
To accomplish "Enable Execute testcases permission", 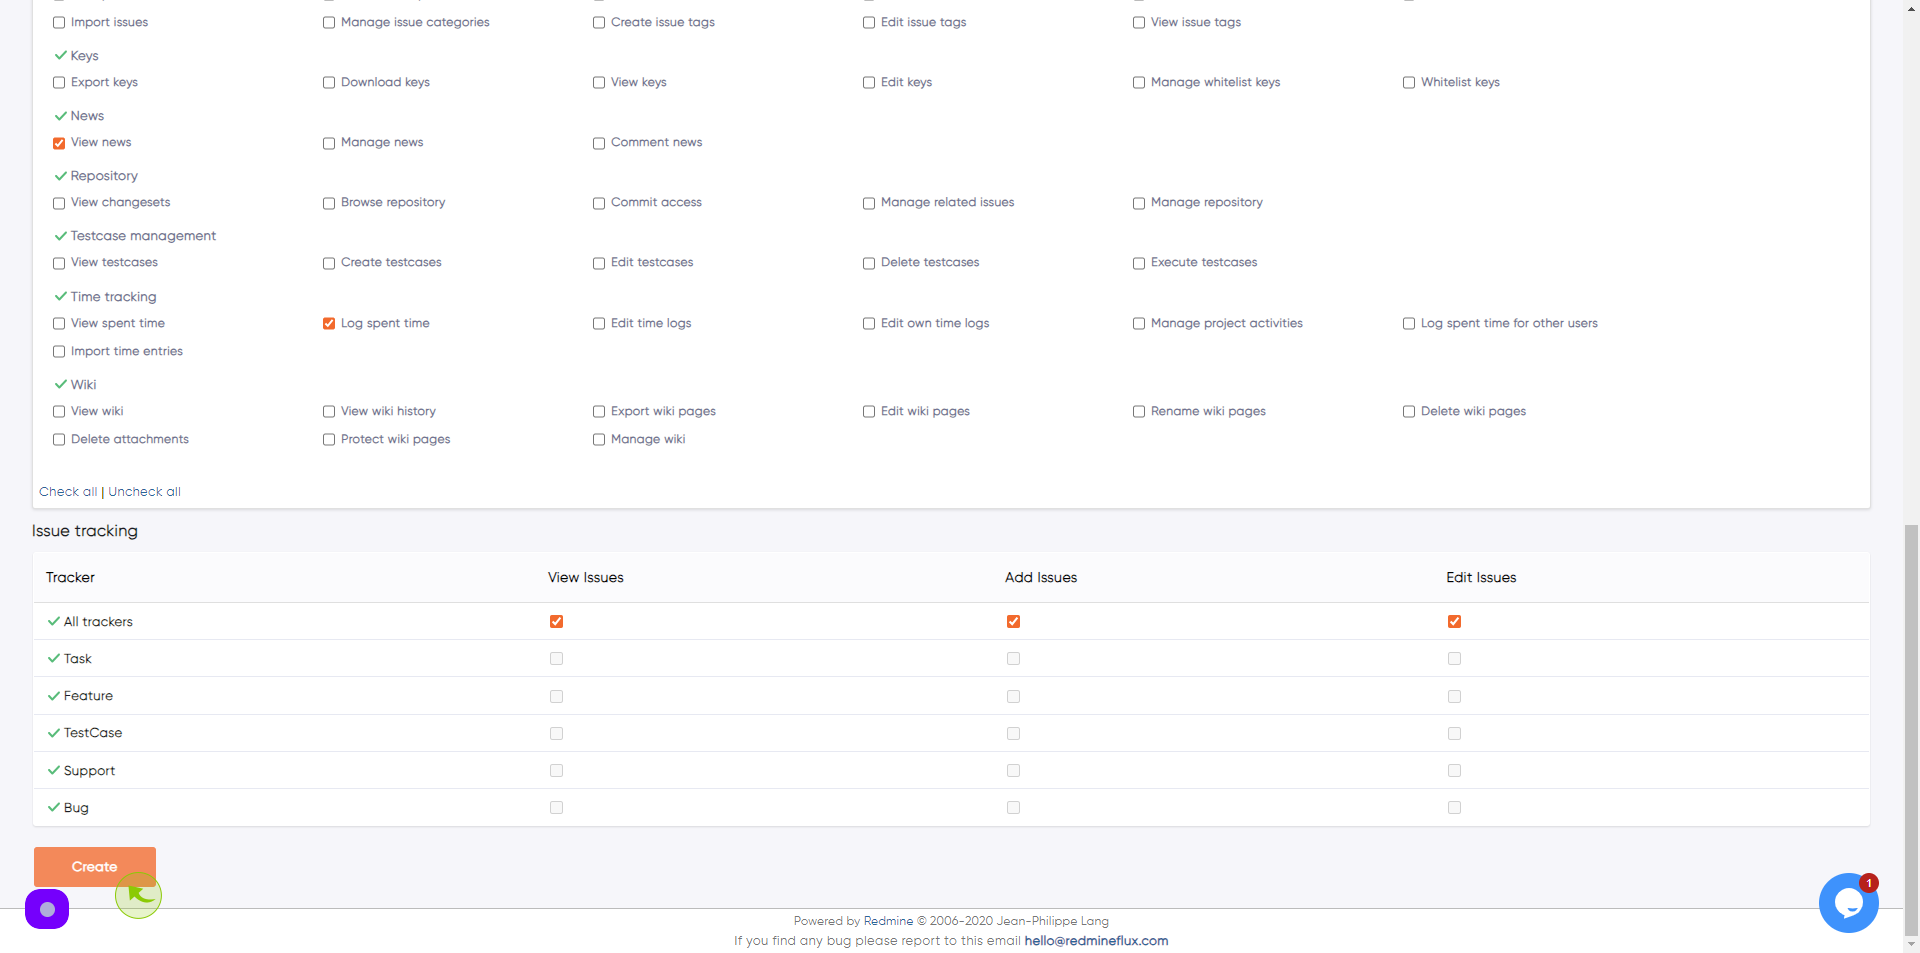I will (x=1139, y=263).
